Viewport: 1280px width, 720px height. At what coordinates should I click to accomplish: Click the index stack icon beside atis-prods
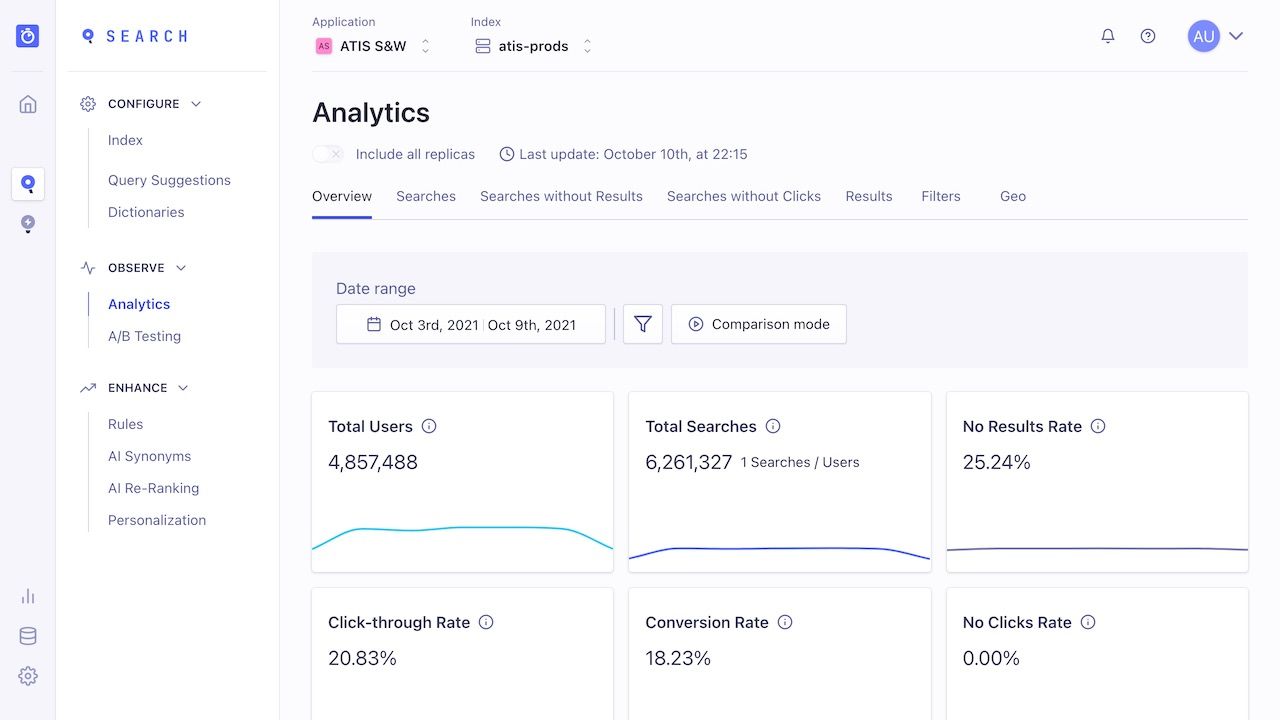tap(483, 46)
